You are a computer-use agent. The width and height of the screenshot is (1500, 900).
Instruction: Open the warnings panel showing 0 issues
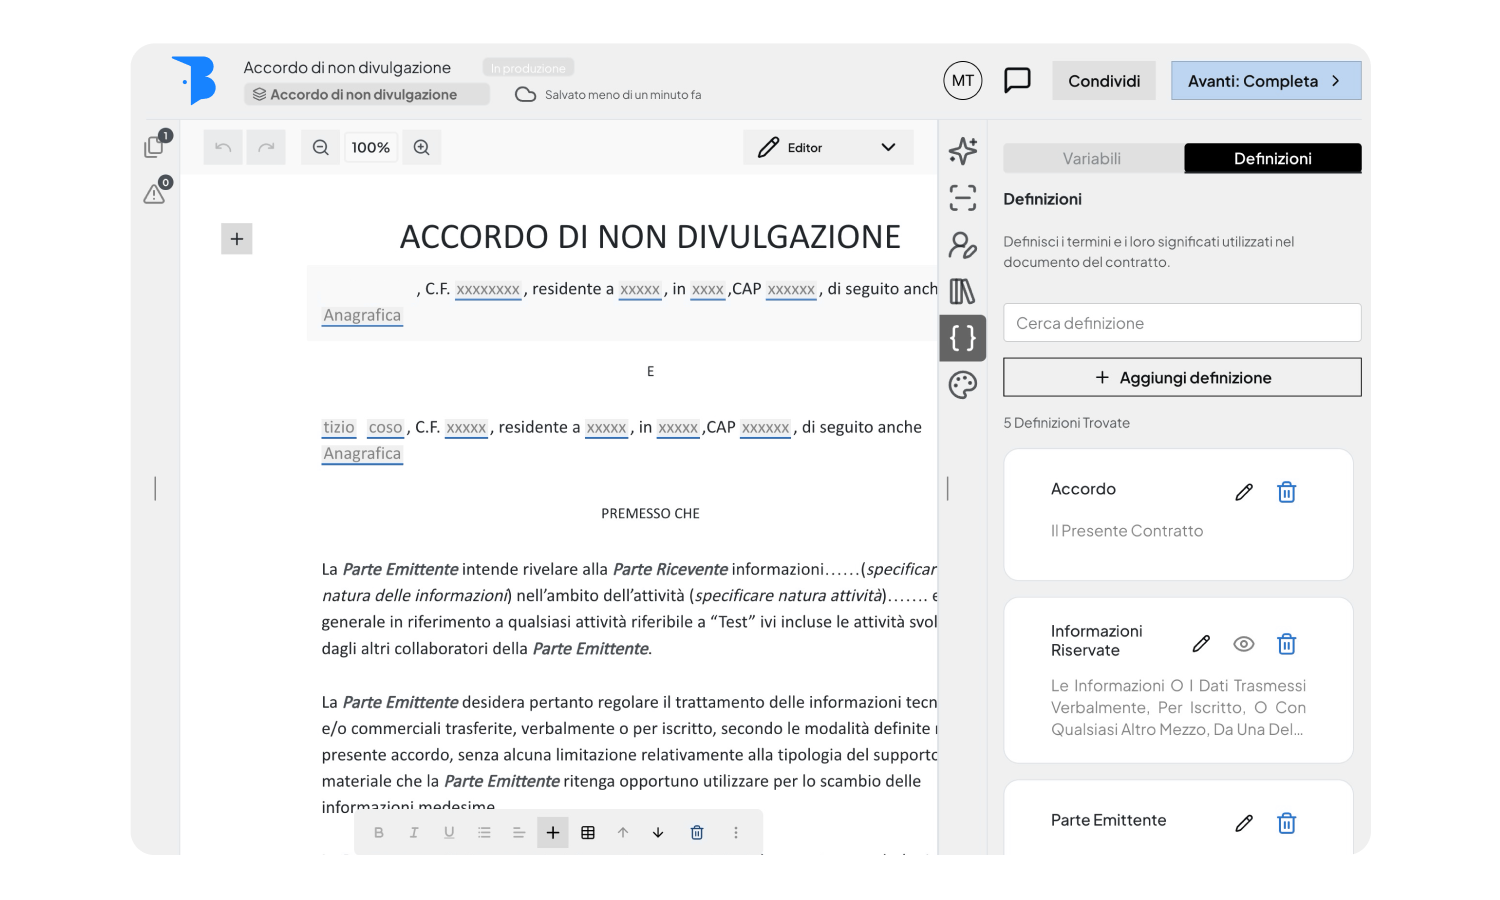click(x=154, y=193)
